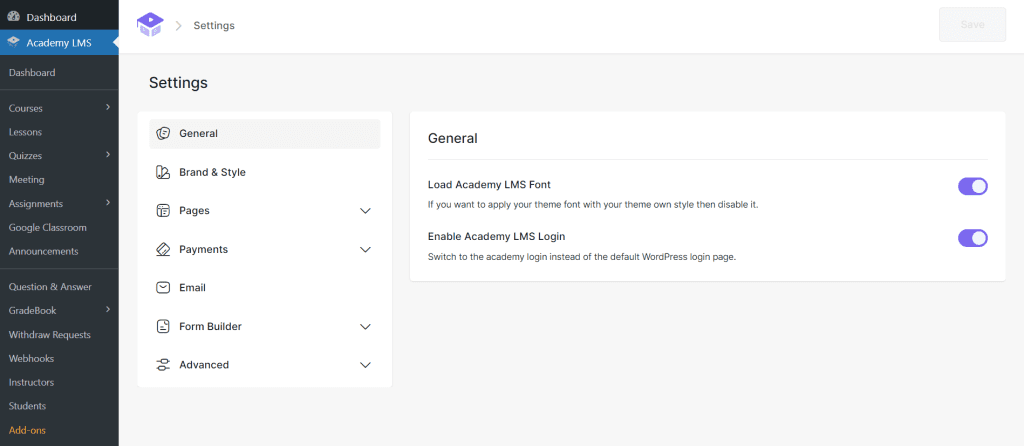Select the Pages settings section
Screen dimensions: 1024x446
tap(264, 210)
